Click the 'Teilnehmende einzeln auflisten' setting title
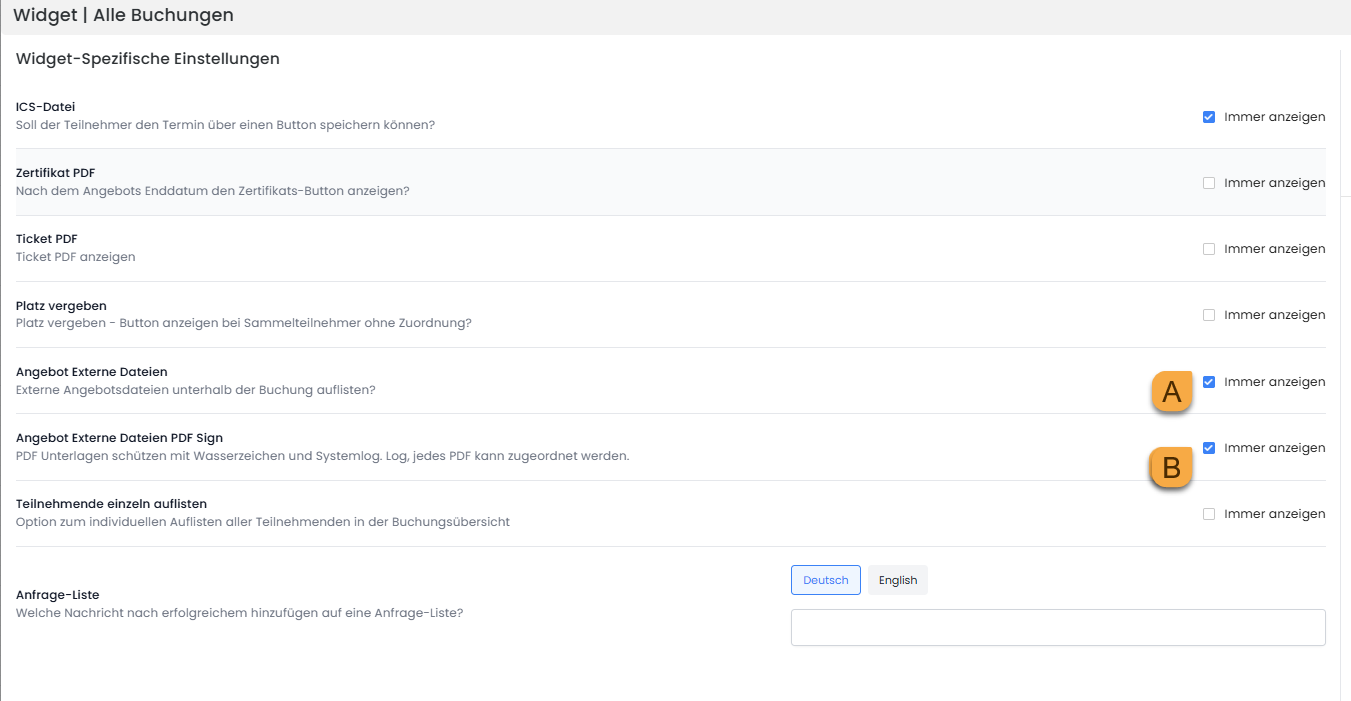Image resolution: width=1351 pixels, height=701 pixels. 111,504
